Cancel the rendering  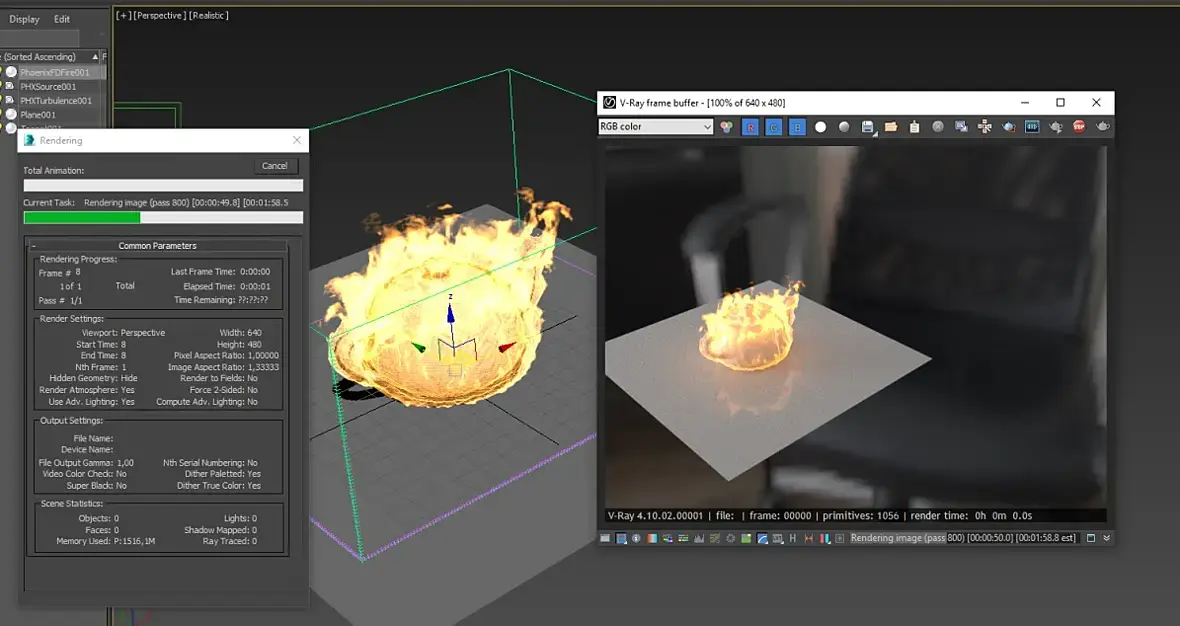click(275, 166)
